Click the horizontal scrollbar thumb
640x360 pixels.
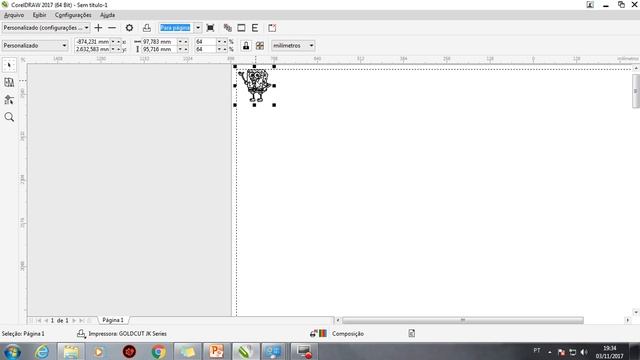click(x=463, y=320)
